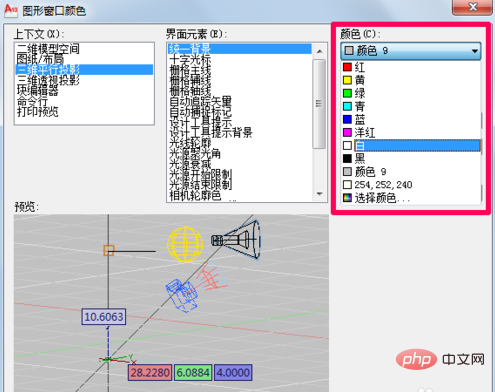
Task: Select the red color option 红
Action: (x=411, y=67)
